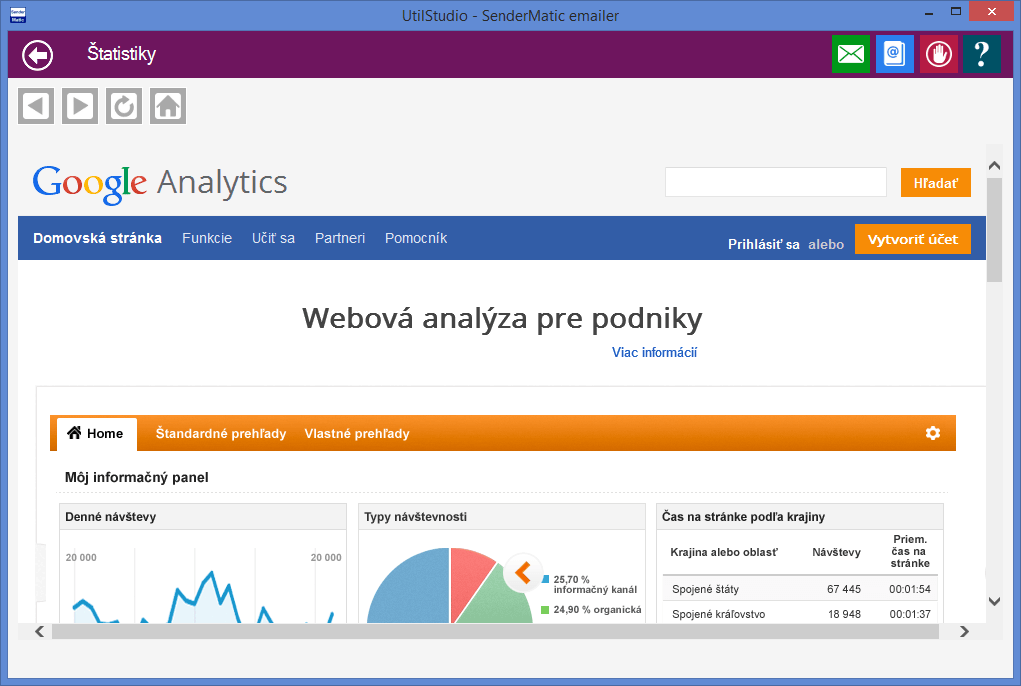The width and height of the screenshot is (1021, 686).
Task: Click the Webová analýza pre podniky headline
Action: click(502, 319)
